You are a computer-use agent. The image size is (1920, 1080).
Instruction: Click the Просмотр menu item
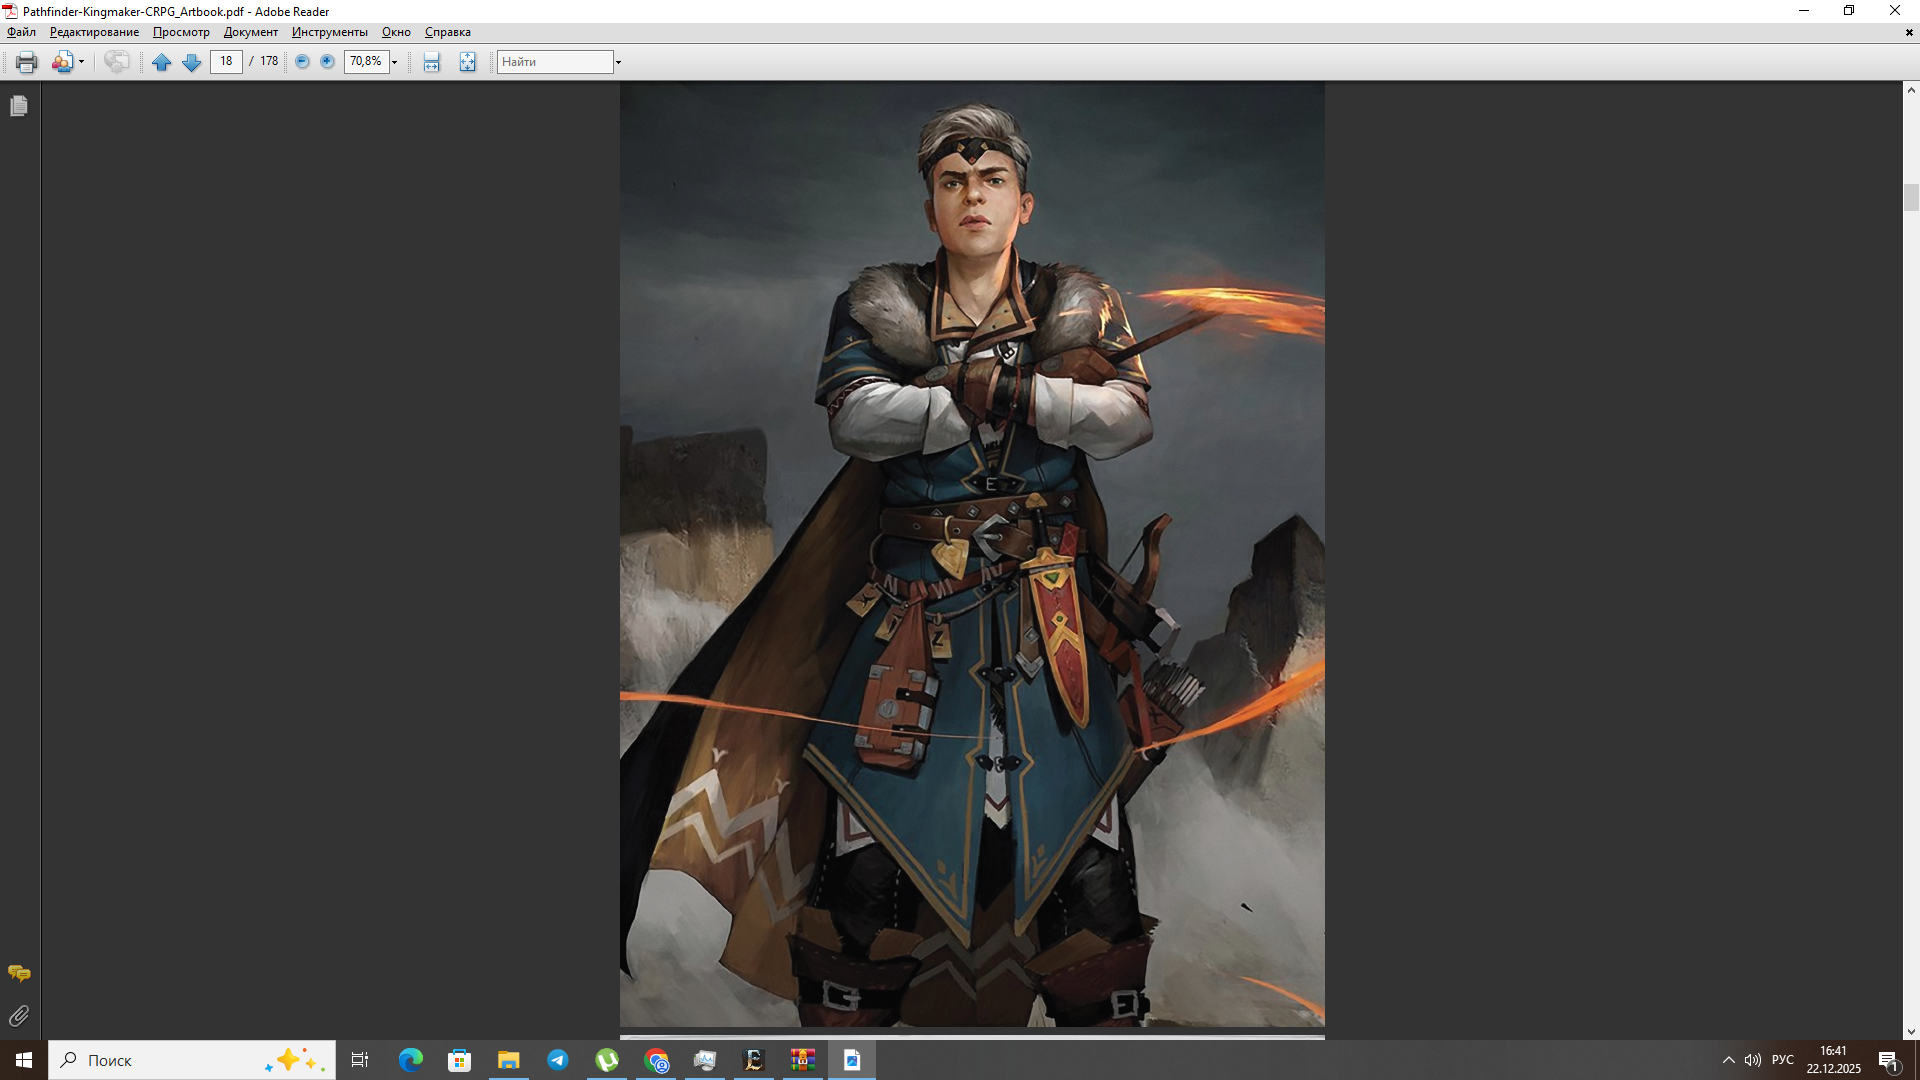pos(181,32)
